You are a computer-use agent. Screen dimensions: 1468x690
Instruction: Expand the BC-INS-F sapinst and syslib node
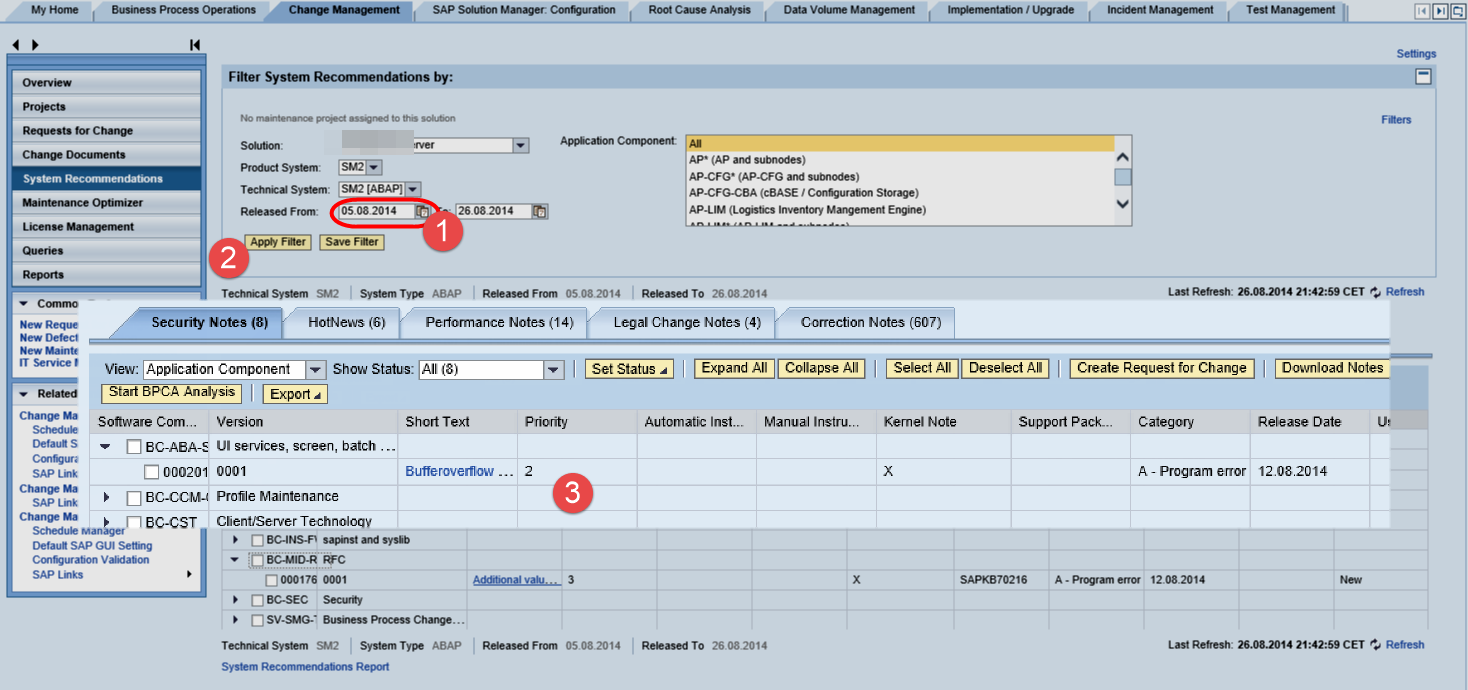tap(236, 540)
